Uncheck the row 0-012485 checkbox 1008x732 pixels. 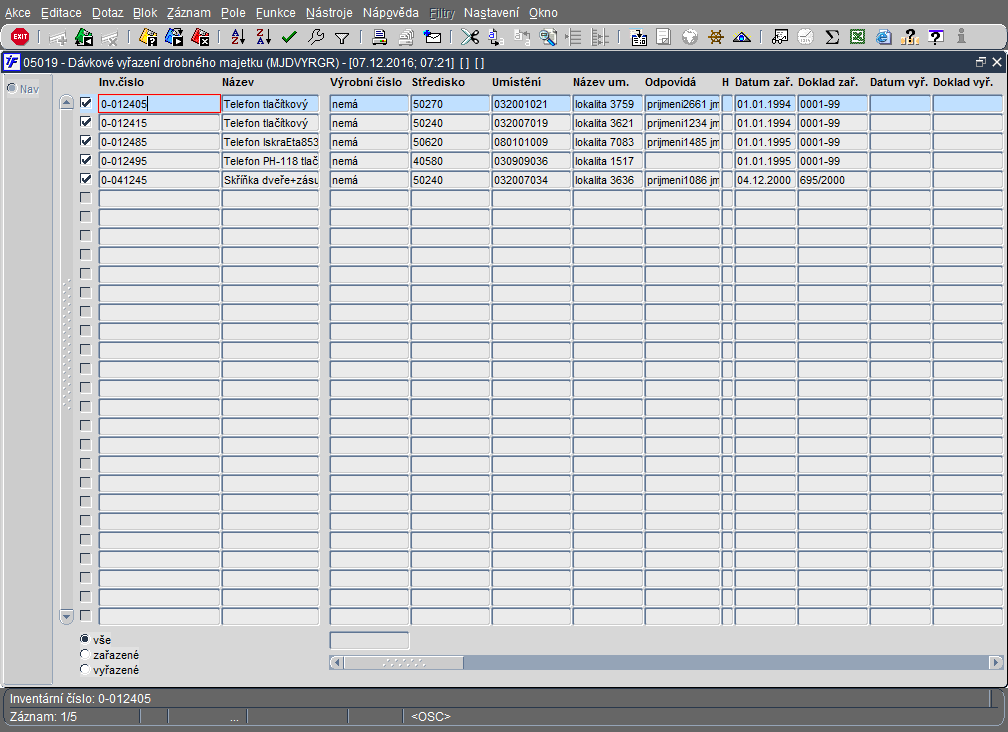[86, 141]
